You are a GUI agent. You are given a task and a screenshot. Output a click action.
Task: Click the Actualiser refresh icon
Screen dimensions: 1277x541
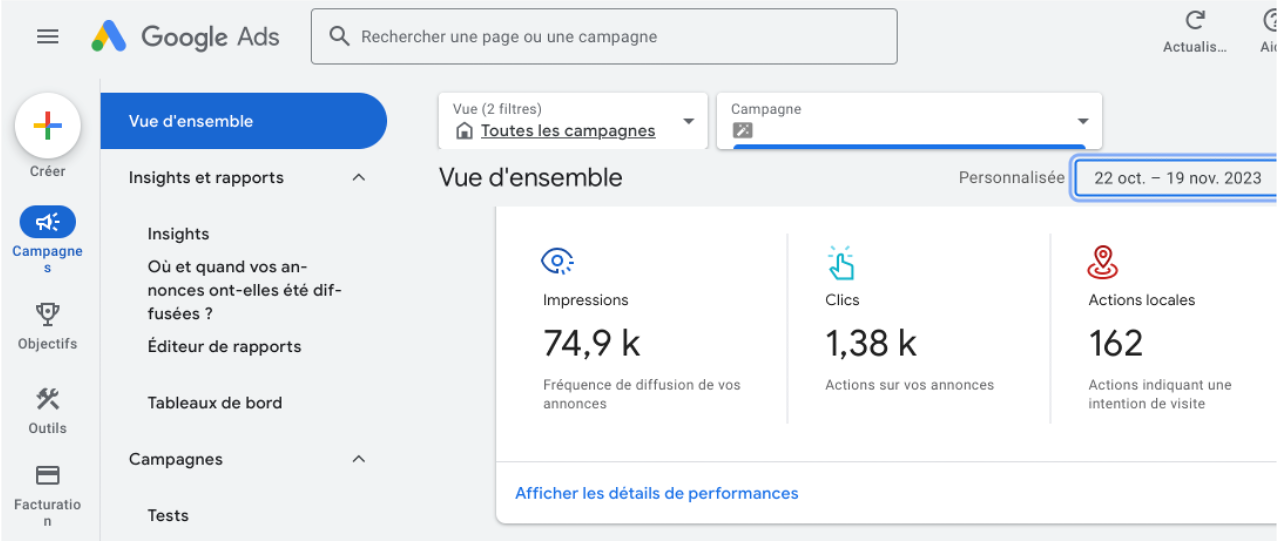click(x=1194, y=21)
